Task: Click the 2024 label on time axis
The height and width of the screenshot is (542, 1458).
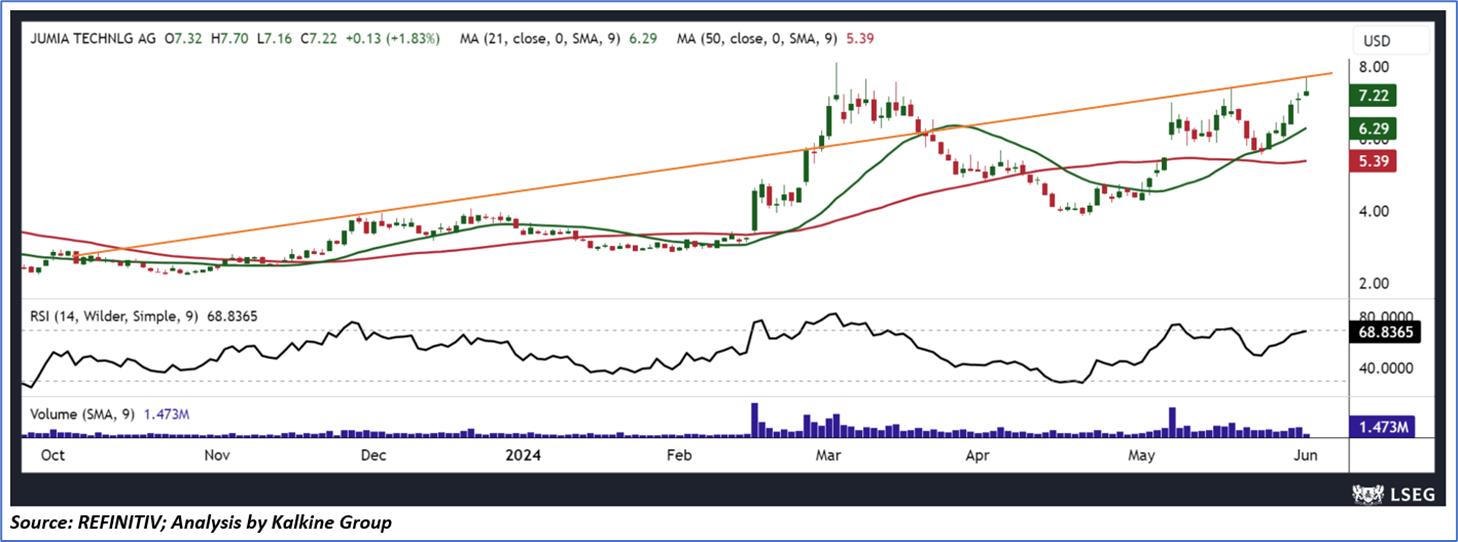Action: point(525,455)
